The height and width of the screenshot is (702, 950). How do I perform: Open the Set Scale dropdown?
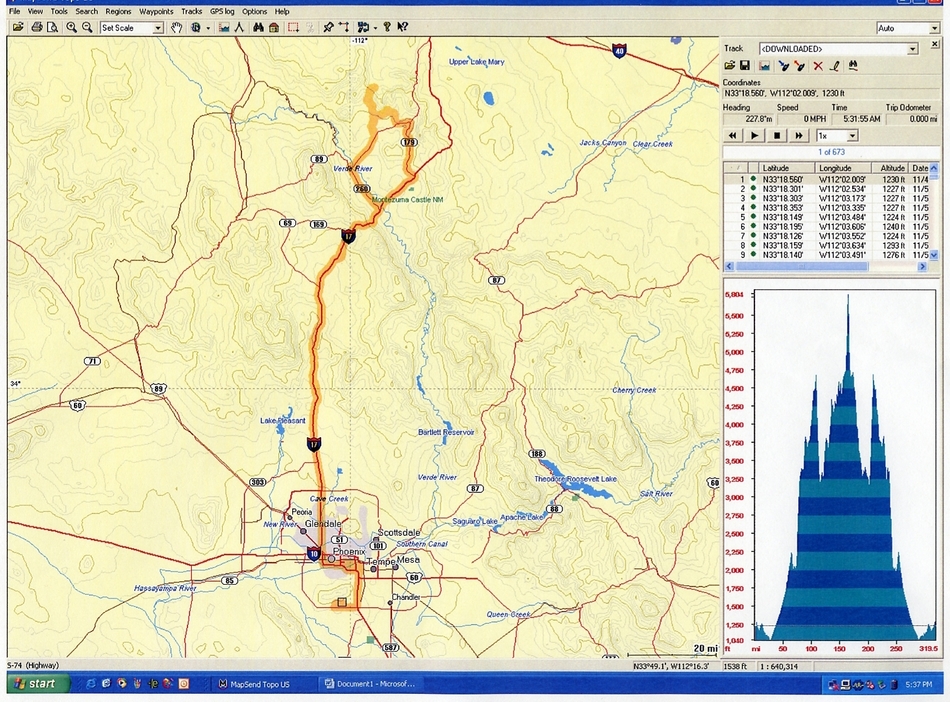(158, 28)
